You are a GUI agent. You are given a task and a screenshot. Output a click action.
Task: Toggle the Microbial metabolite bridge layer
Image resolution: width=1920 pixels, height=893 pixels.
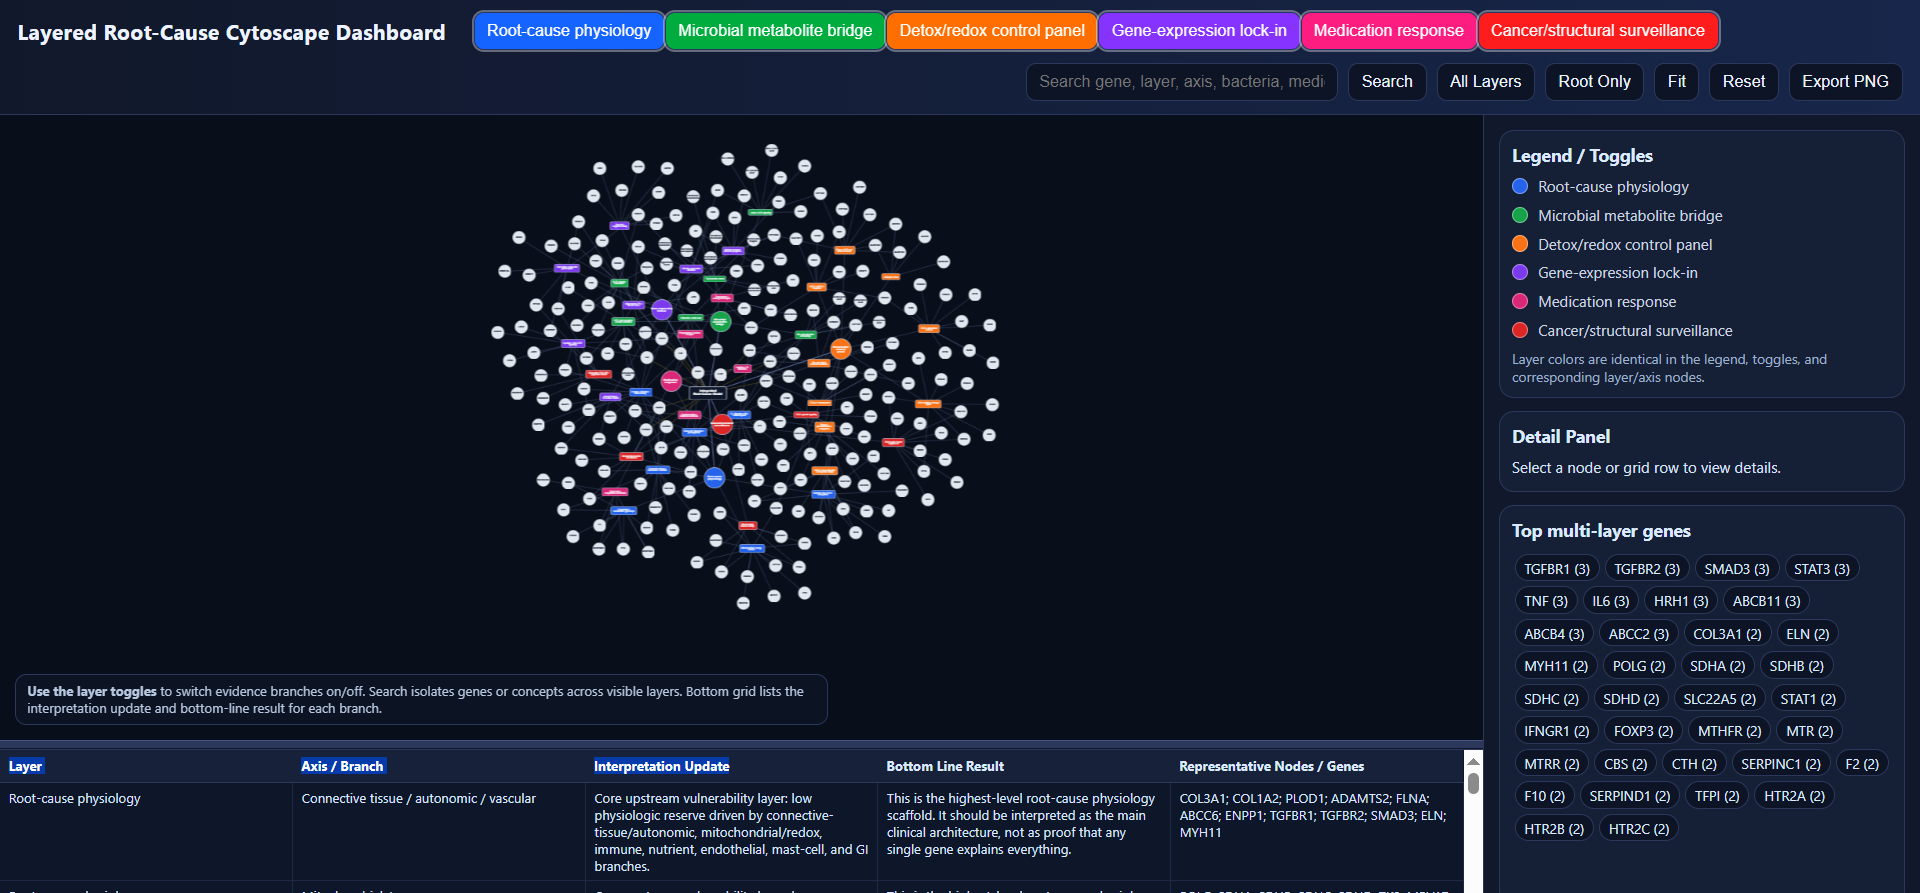pyautogui.click(x=775, y=31)
